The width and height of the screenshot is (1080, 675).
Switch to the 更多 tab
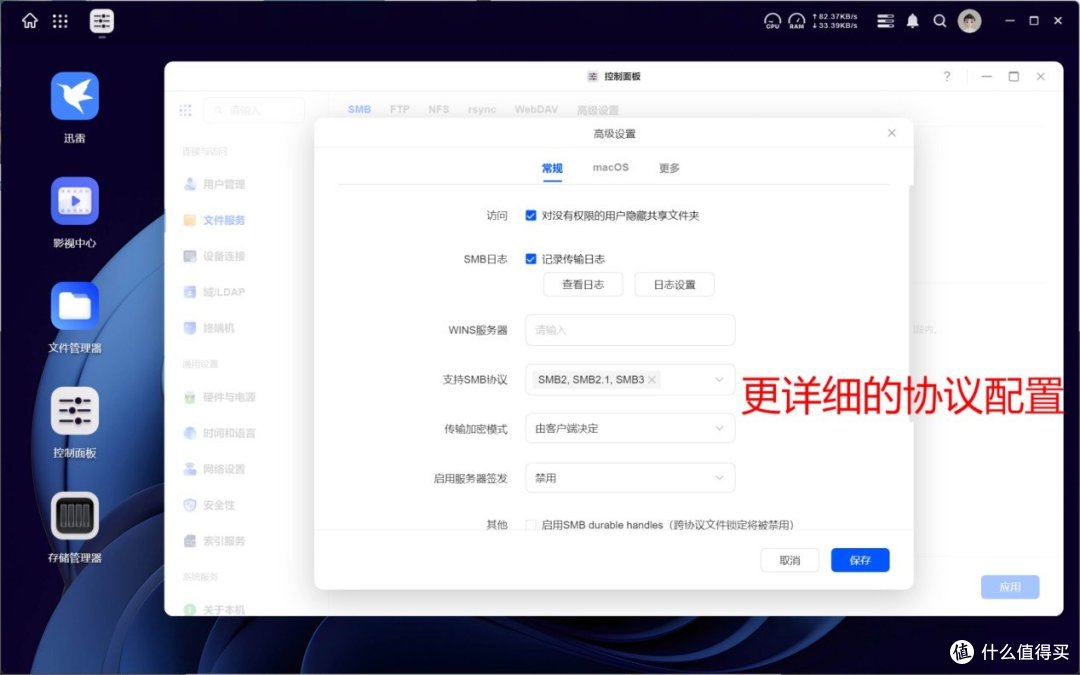pos(669,168)
